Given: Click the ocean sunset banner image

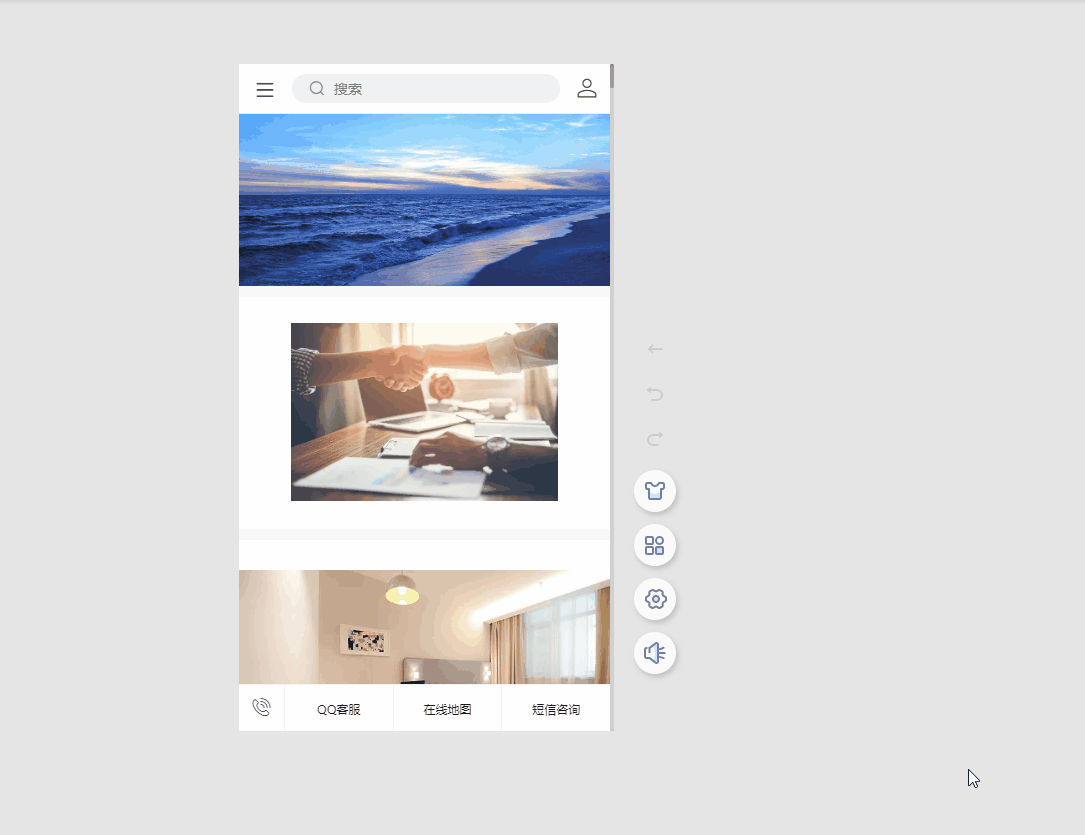Looking at the screenshot, I should [x=424, y=200].
